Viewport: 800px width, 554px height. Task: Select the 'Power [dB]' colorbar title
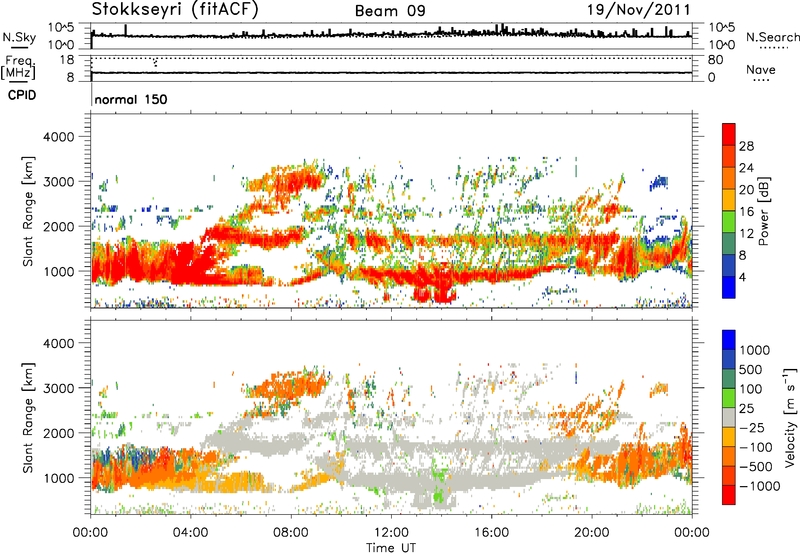pyautogui.click(x=763, y=211)
